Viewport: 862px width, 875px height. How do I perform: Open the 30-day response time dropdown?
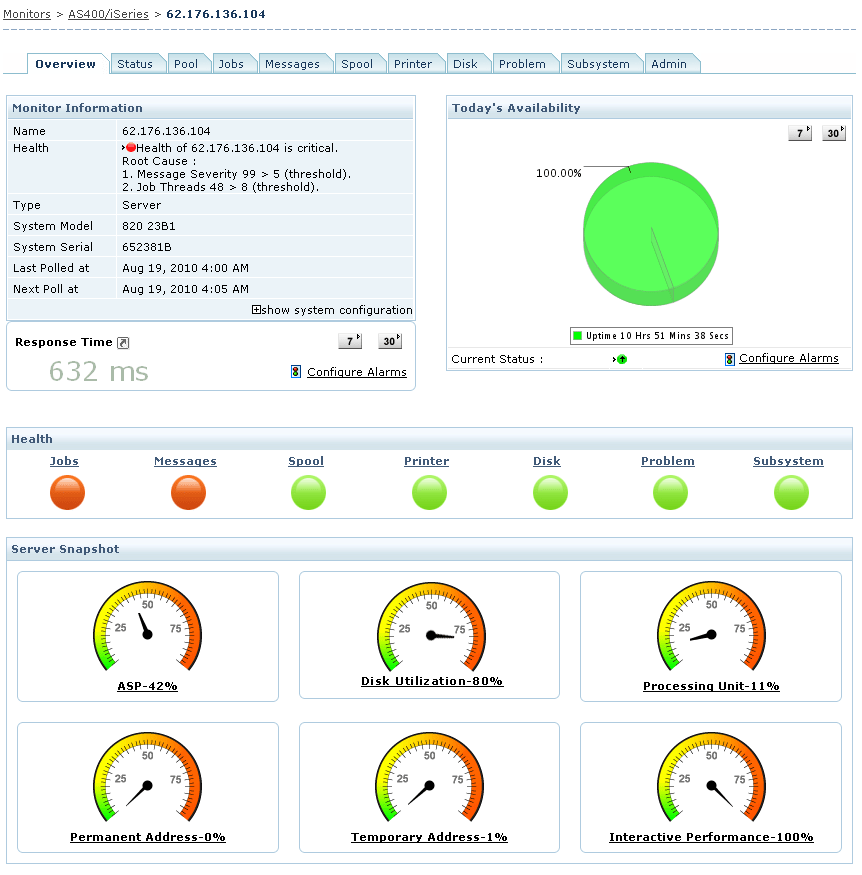coord(389,340)
